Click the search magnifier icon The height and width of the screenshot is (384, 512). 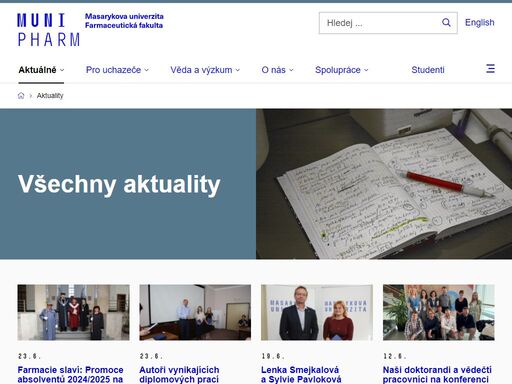tap(446, 23)
